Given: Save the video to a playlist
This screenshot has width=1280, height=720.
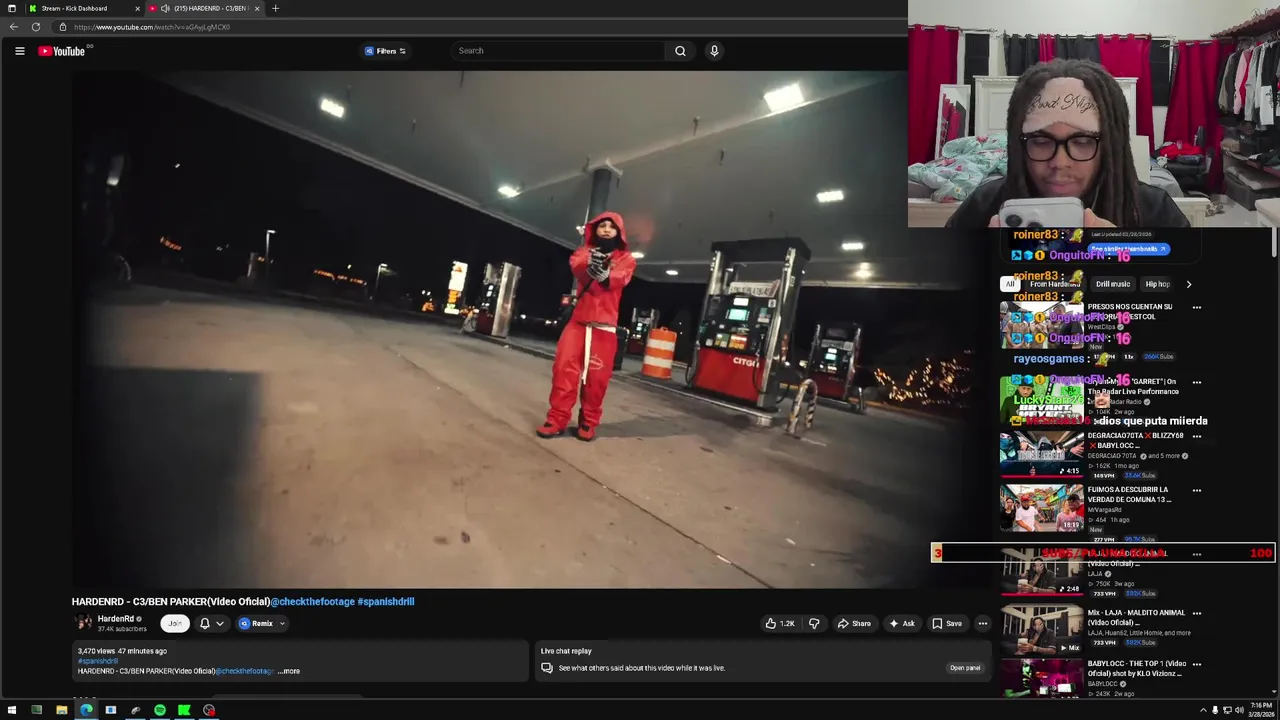Looking at the screenshot, I should point(947,623).
